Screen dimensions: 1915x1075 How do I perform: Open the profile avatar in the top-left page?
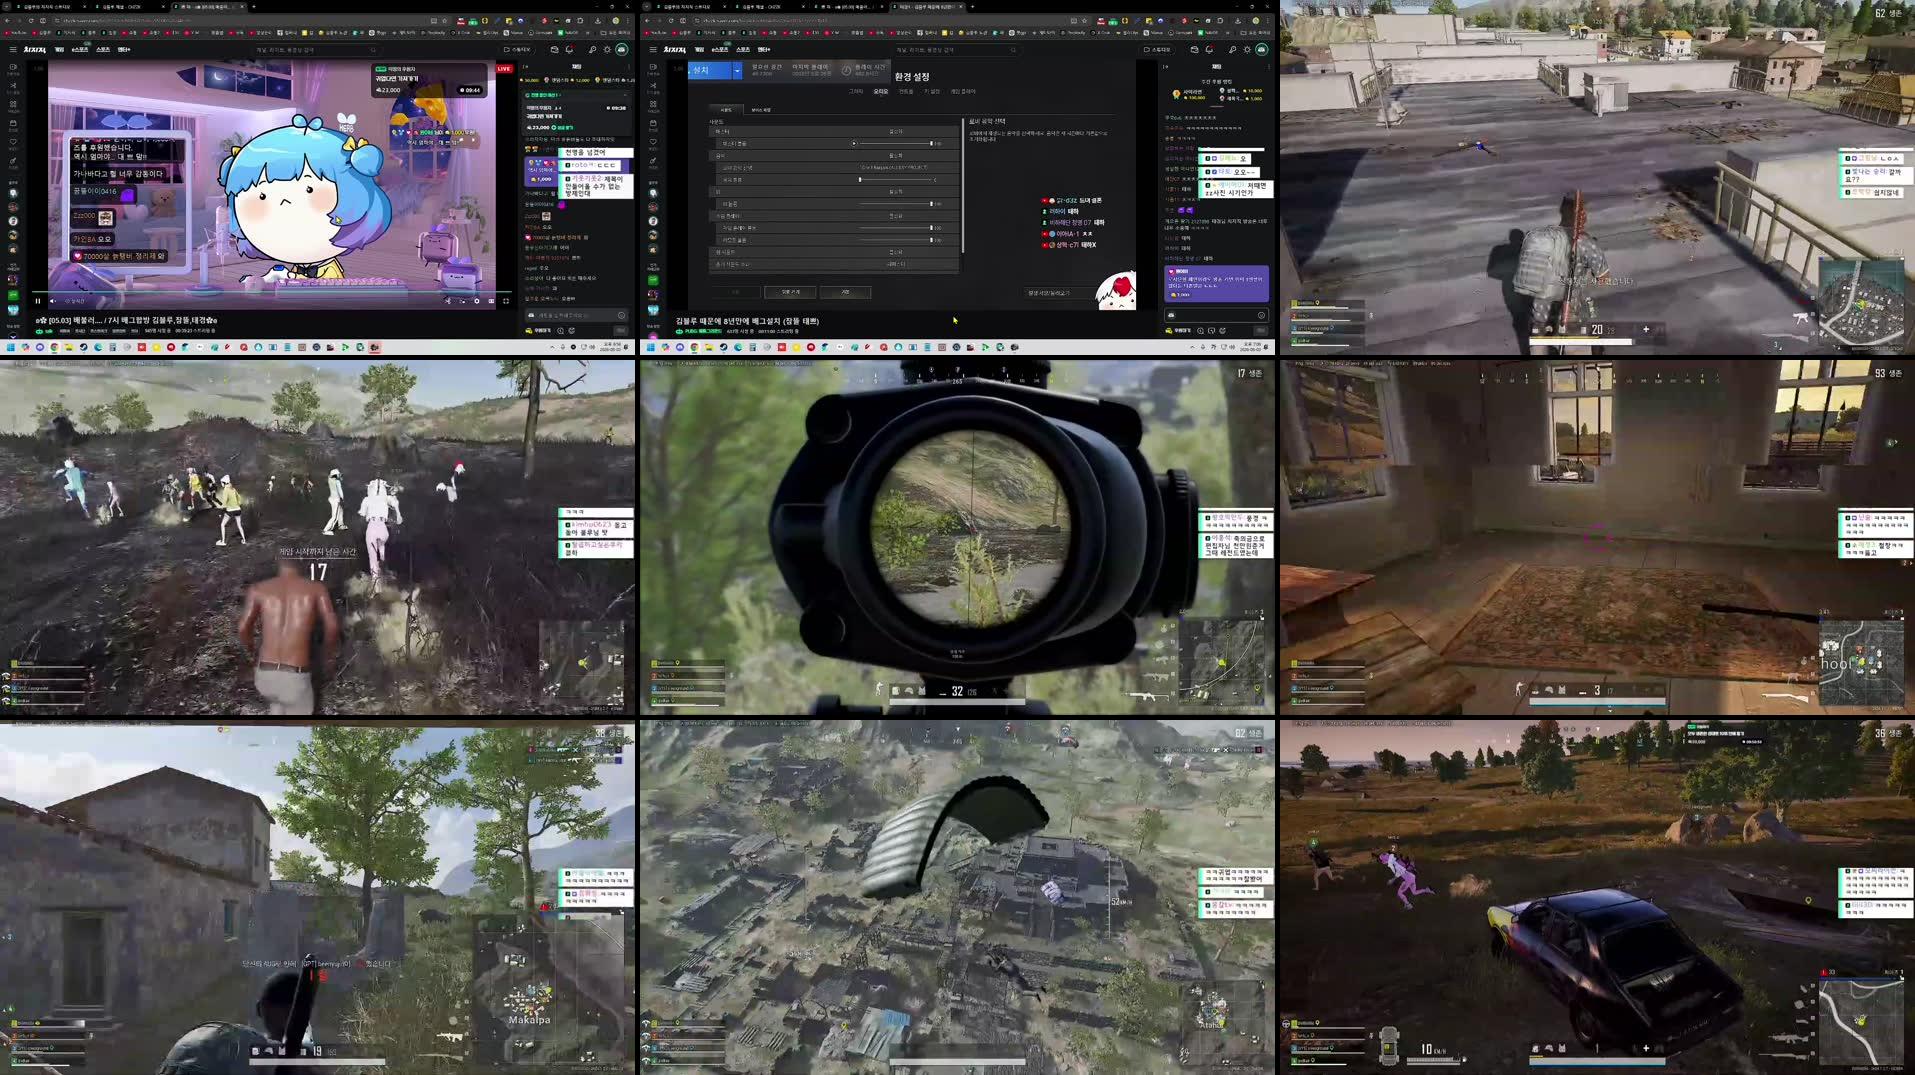[621, 49]
